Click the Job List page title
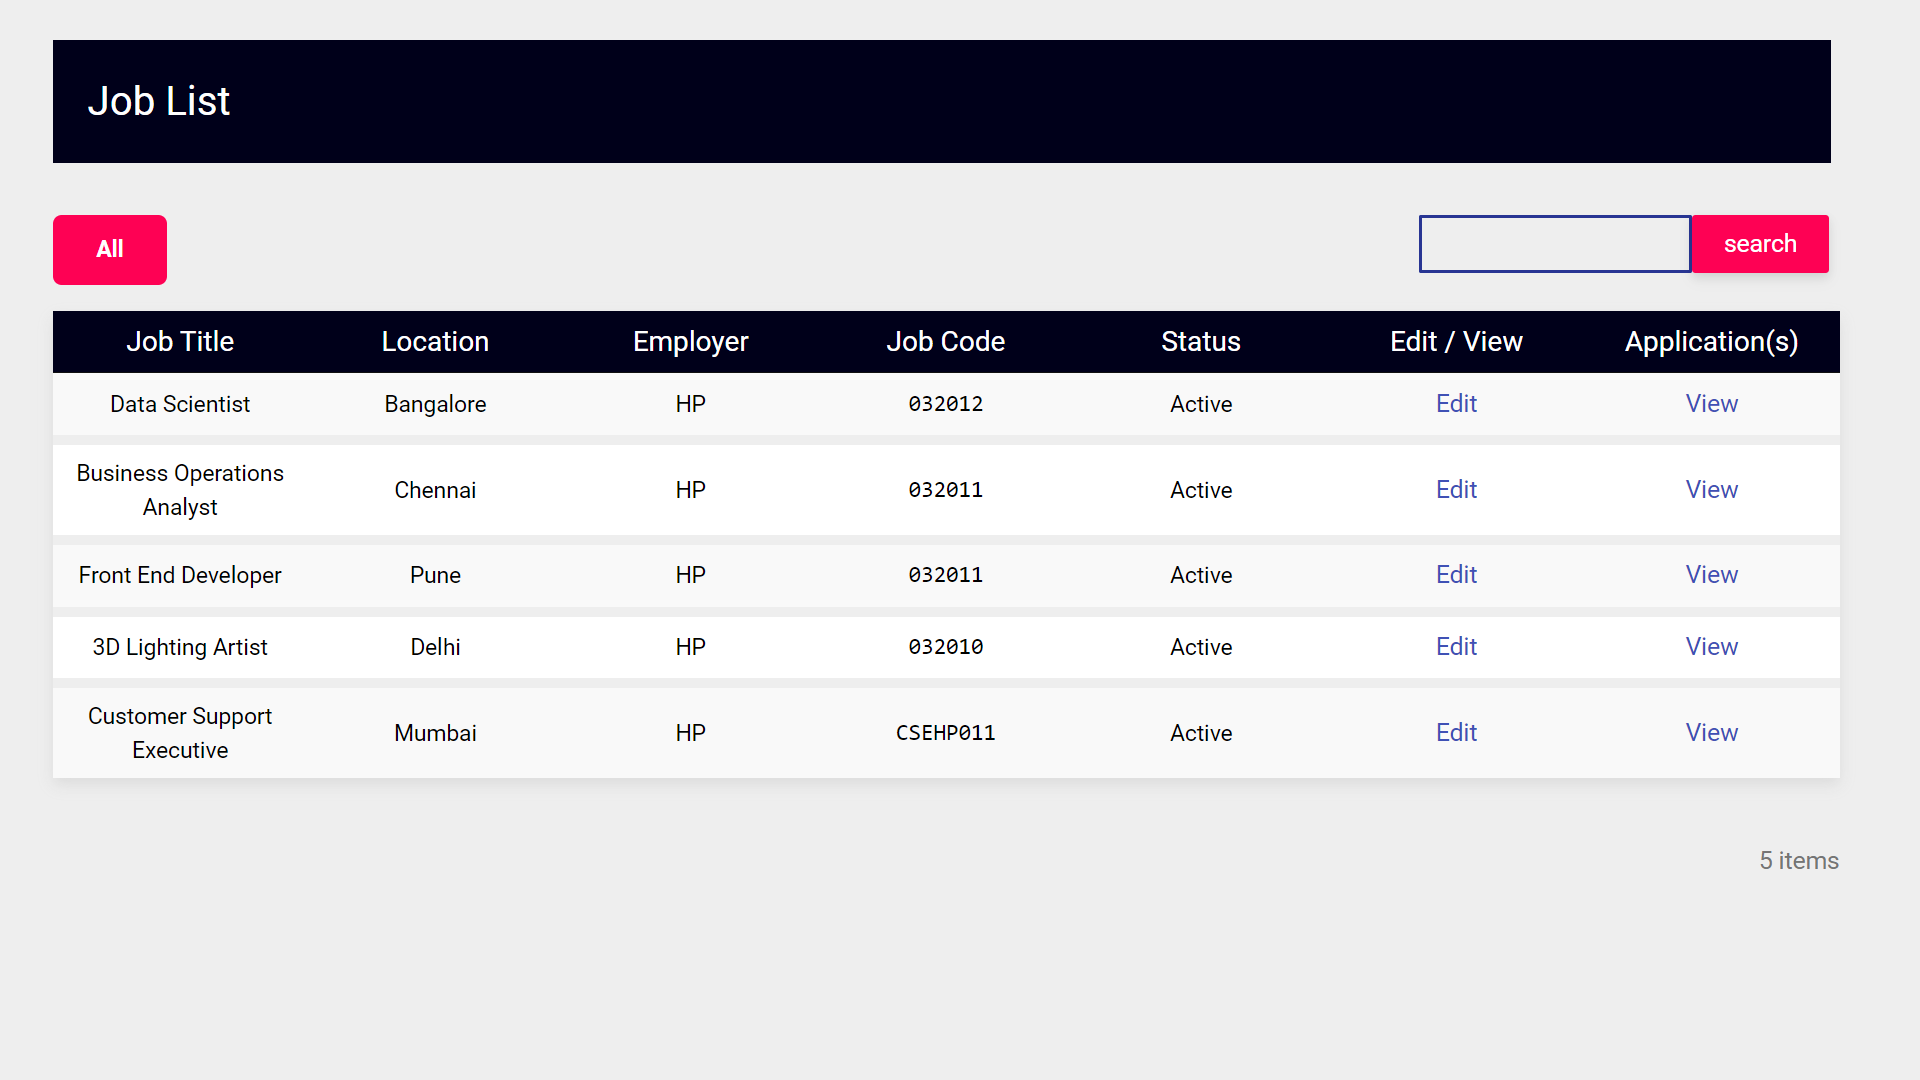 coord(159,101)
